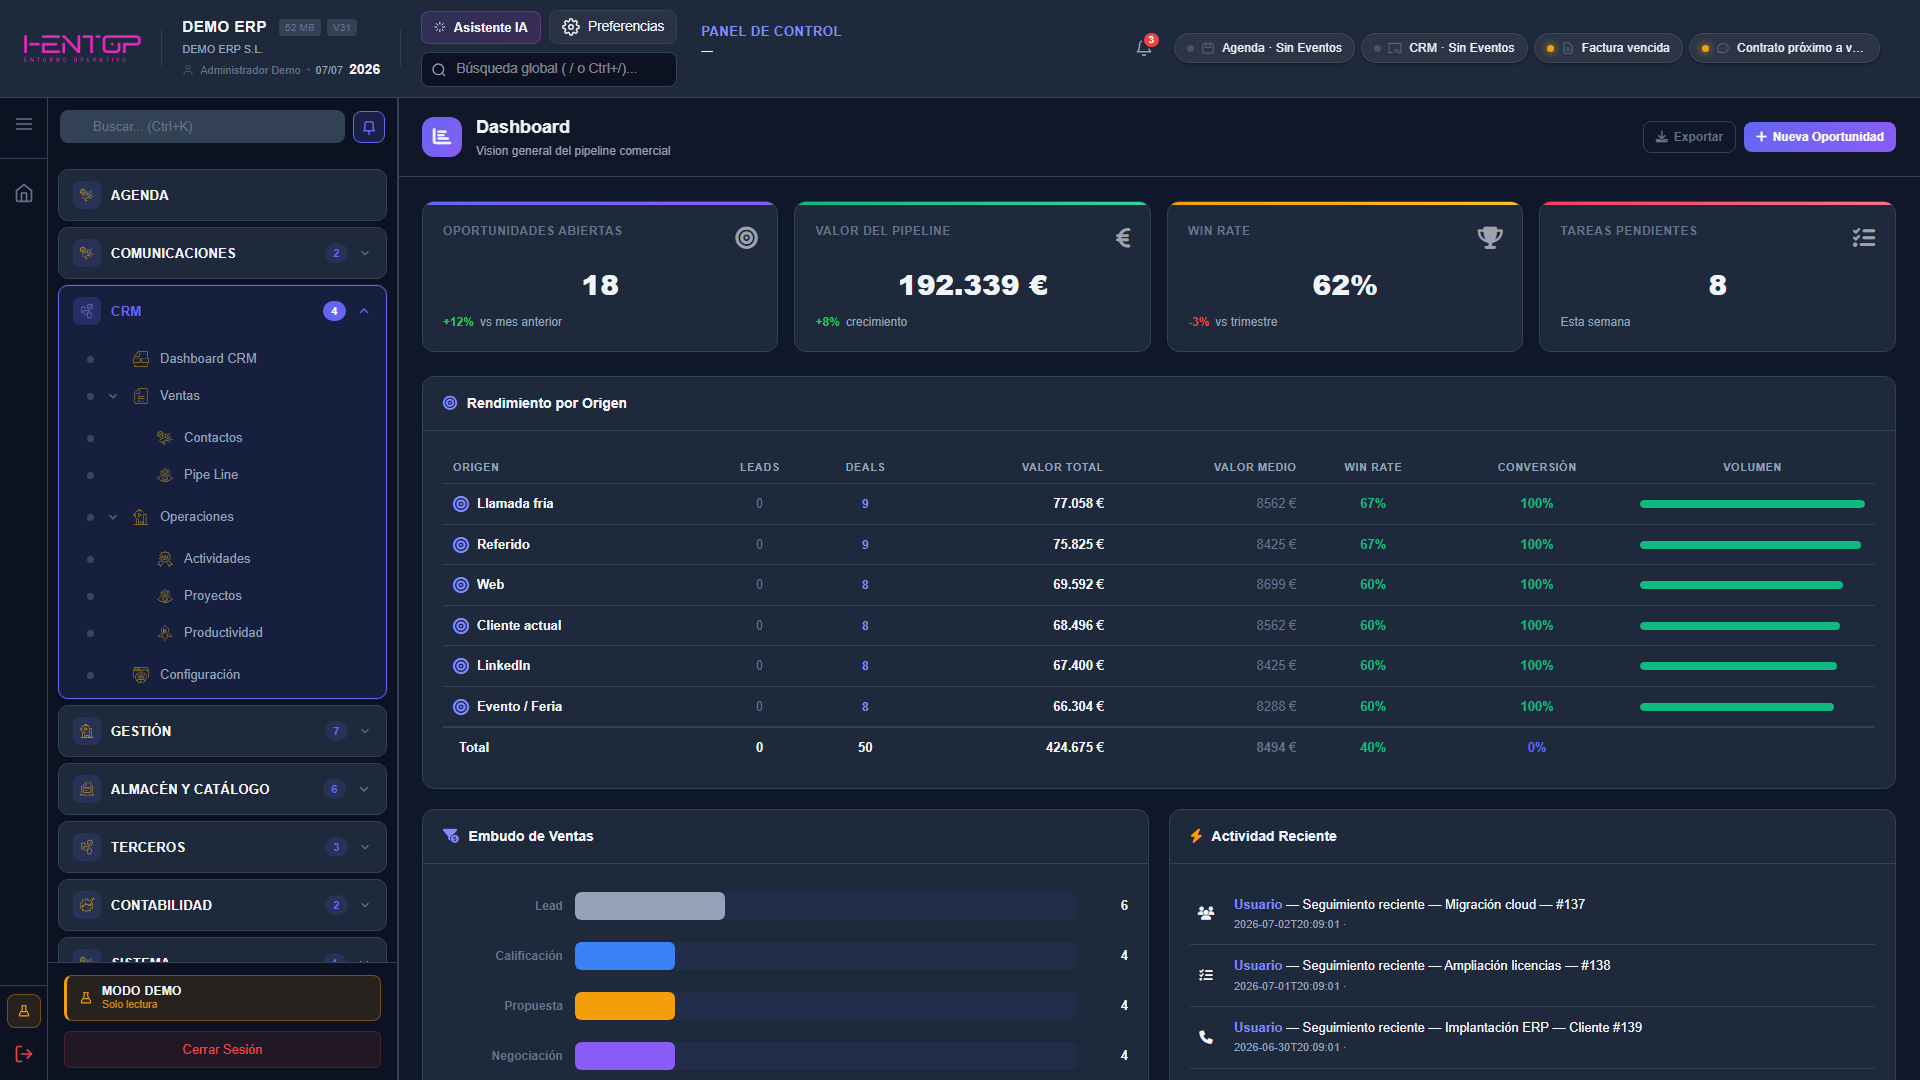Focus the sidebar Buscar field
The image size is (1920, 1080).
(x=203, y=127)
